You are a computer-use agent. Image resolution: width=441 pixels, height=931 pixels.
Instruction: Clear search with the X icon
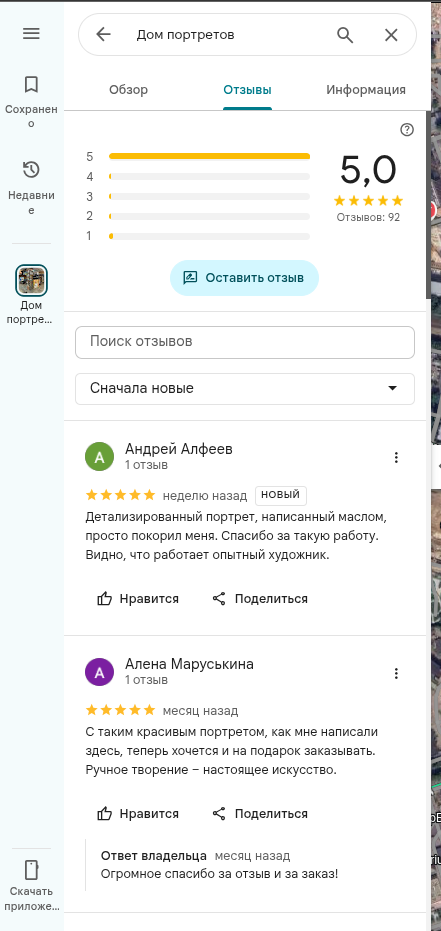pos(391,35)
